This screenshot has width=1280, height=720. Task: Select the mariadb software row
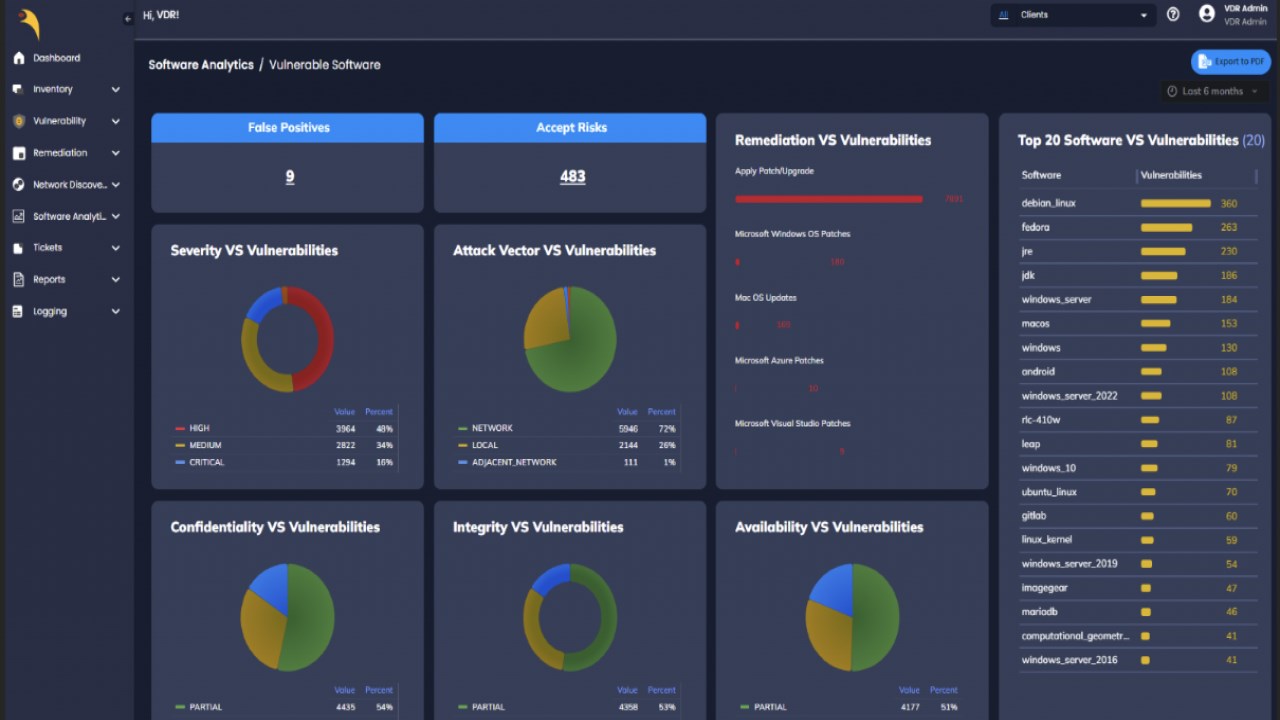pos(1137,612)
